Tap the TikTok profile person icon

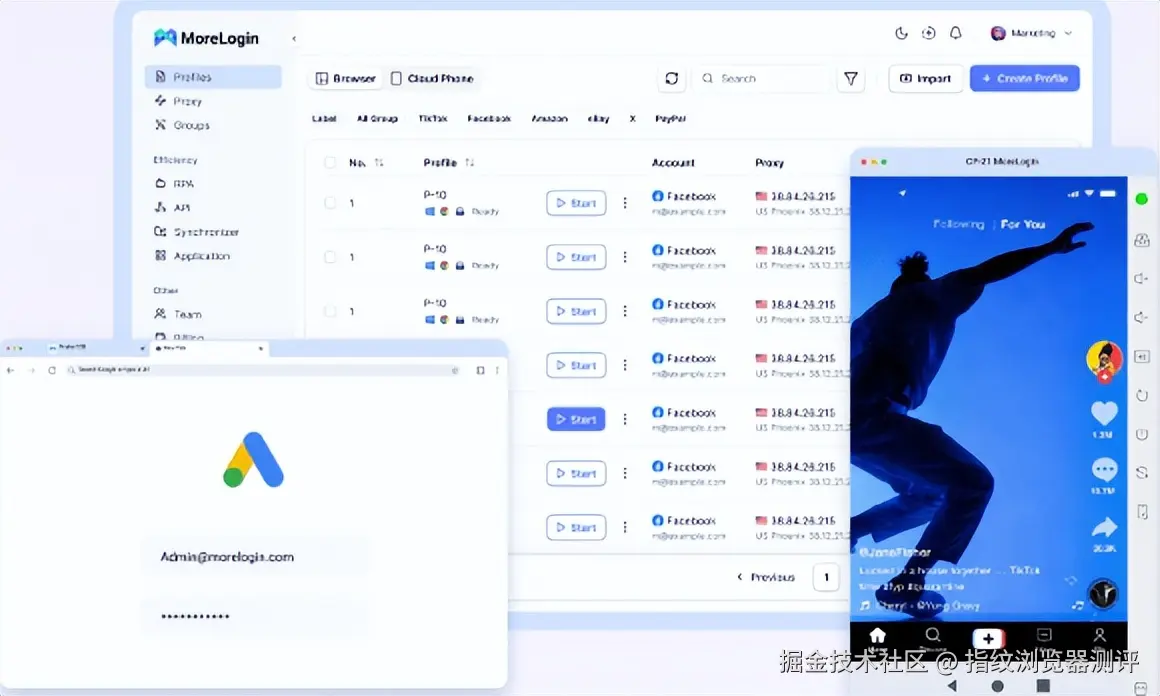tap(1099, 635)
